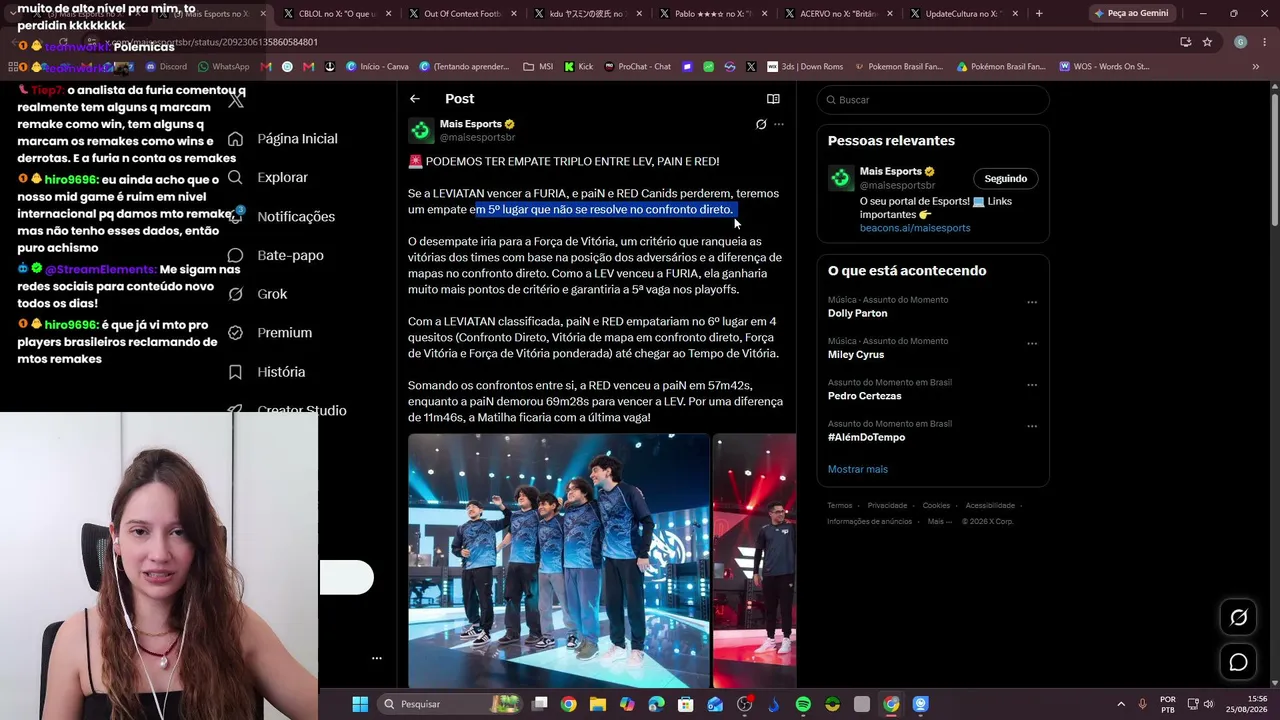
Task: Click the Pedro Certezas trending topic
Action: 865,396
